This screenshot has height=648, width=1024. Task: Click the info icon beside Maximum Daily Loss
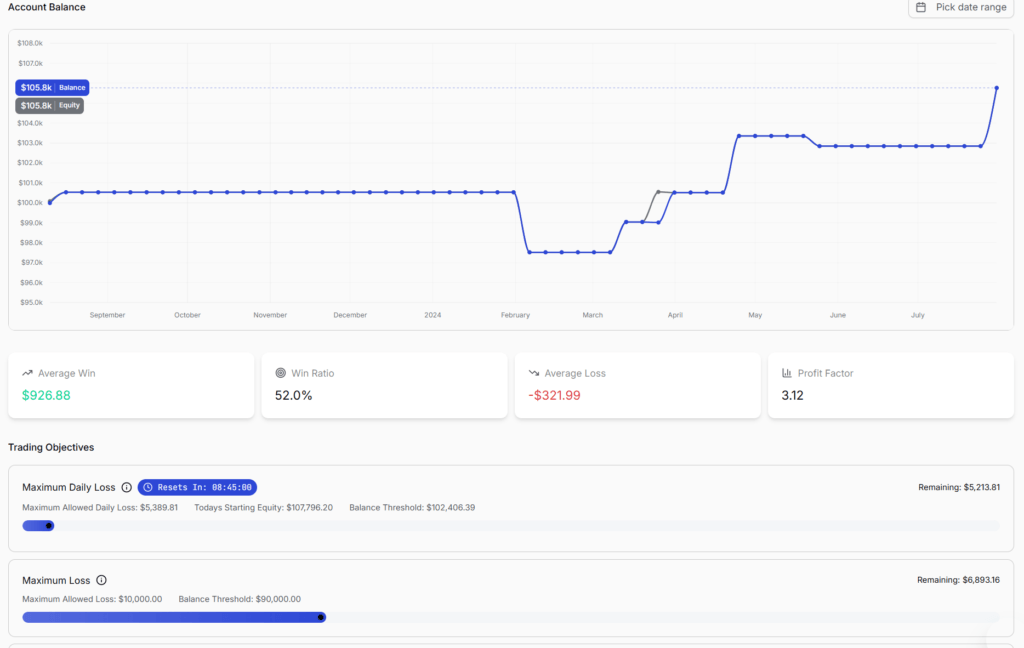tap(127, 487)
